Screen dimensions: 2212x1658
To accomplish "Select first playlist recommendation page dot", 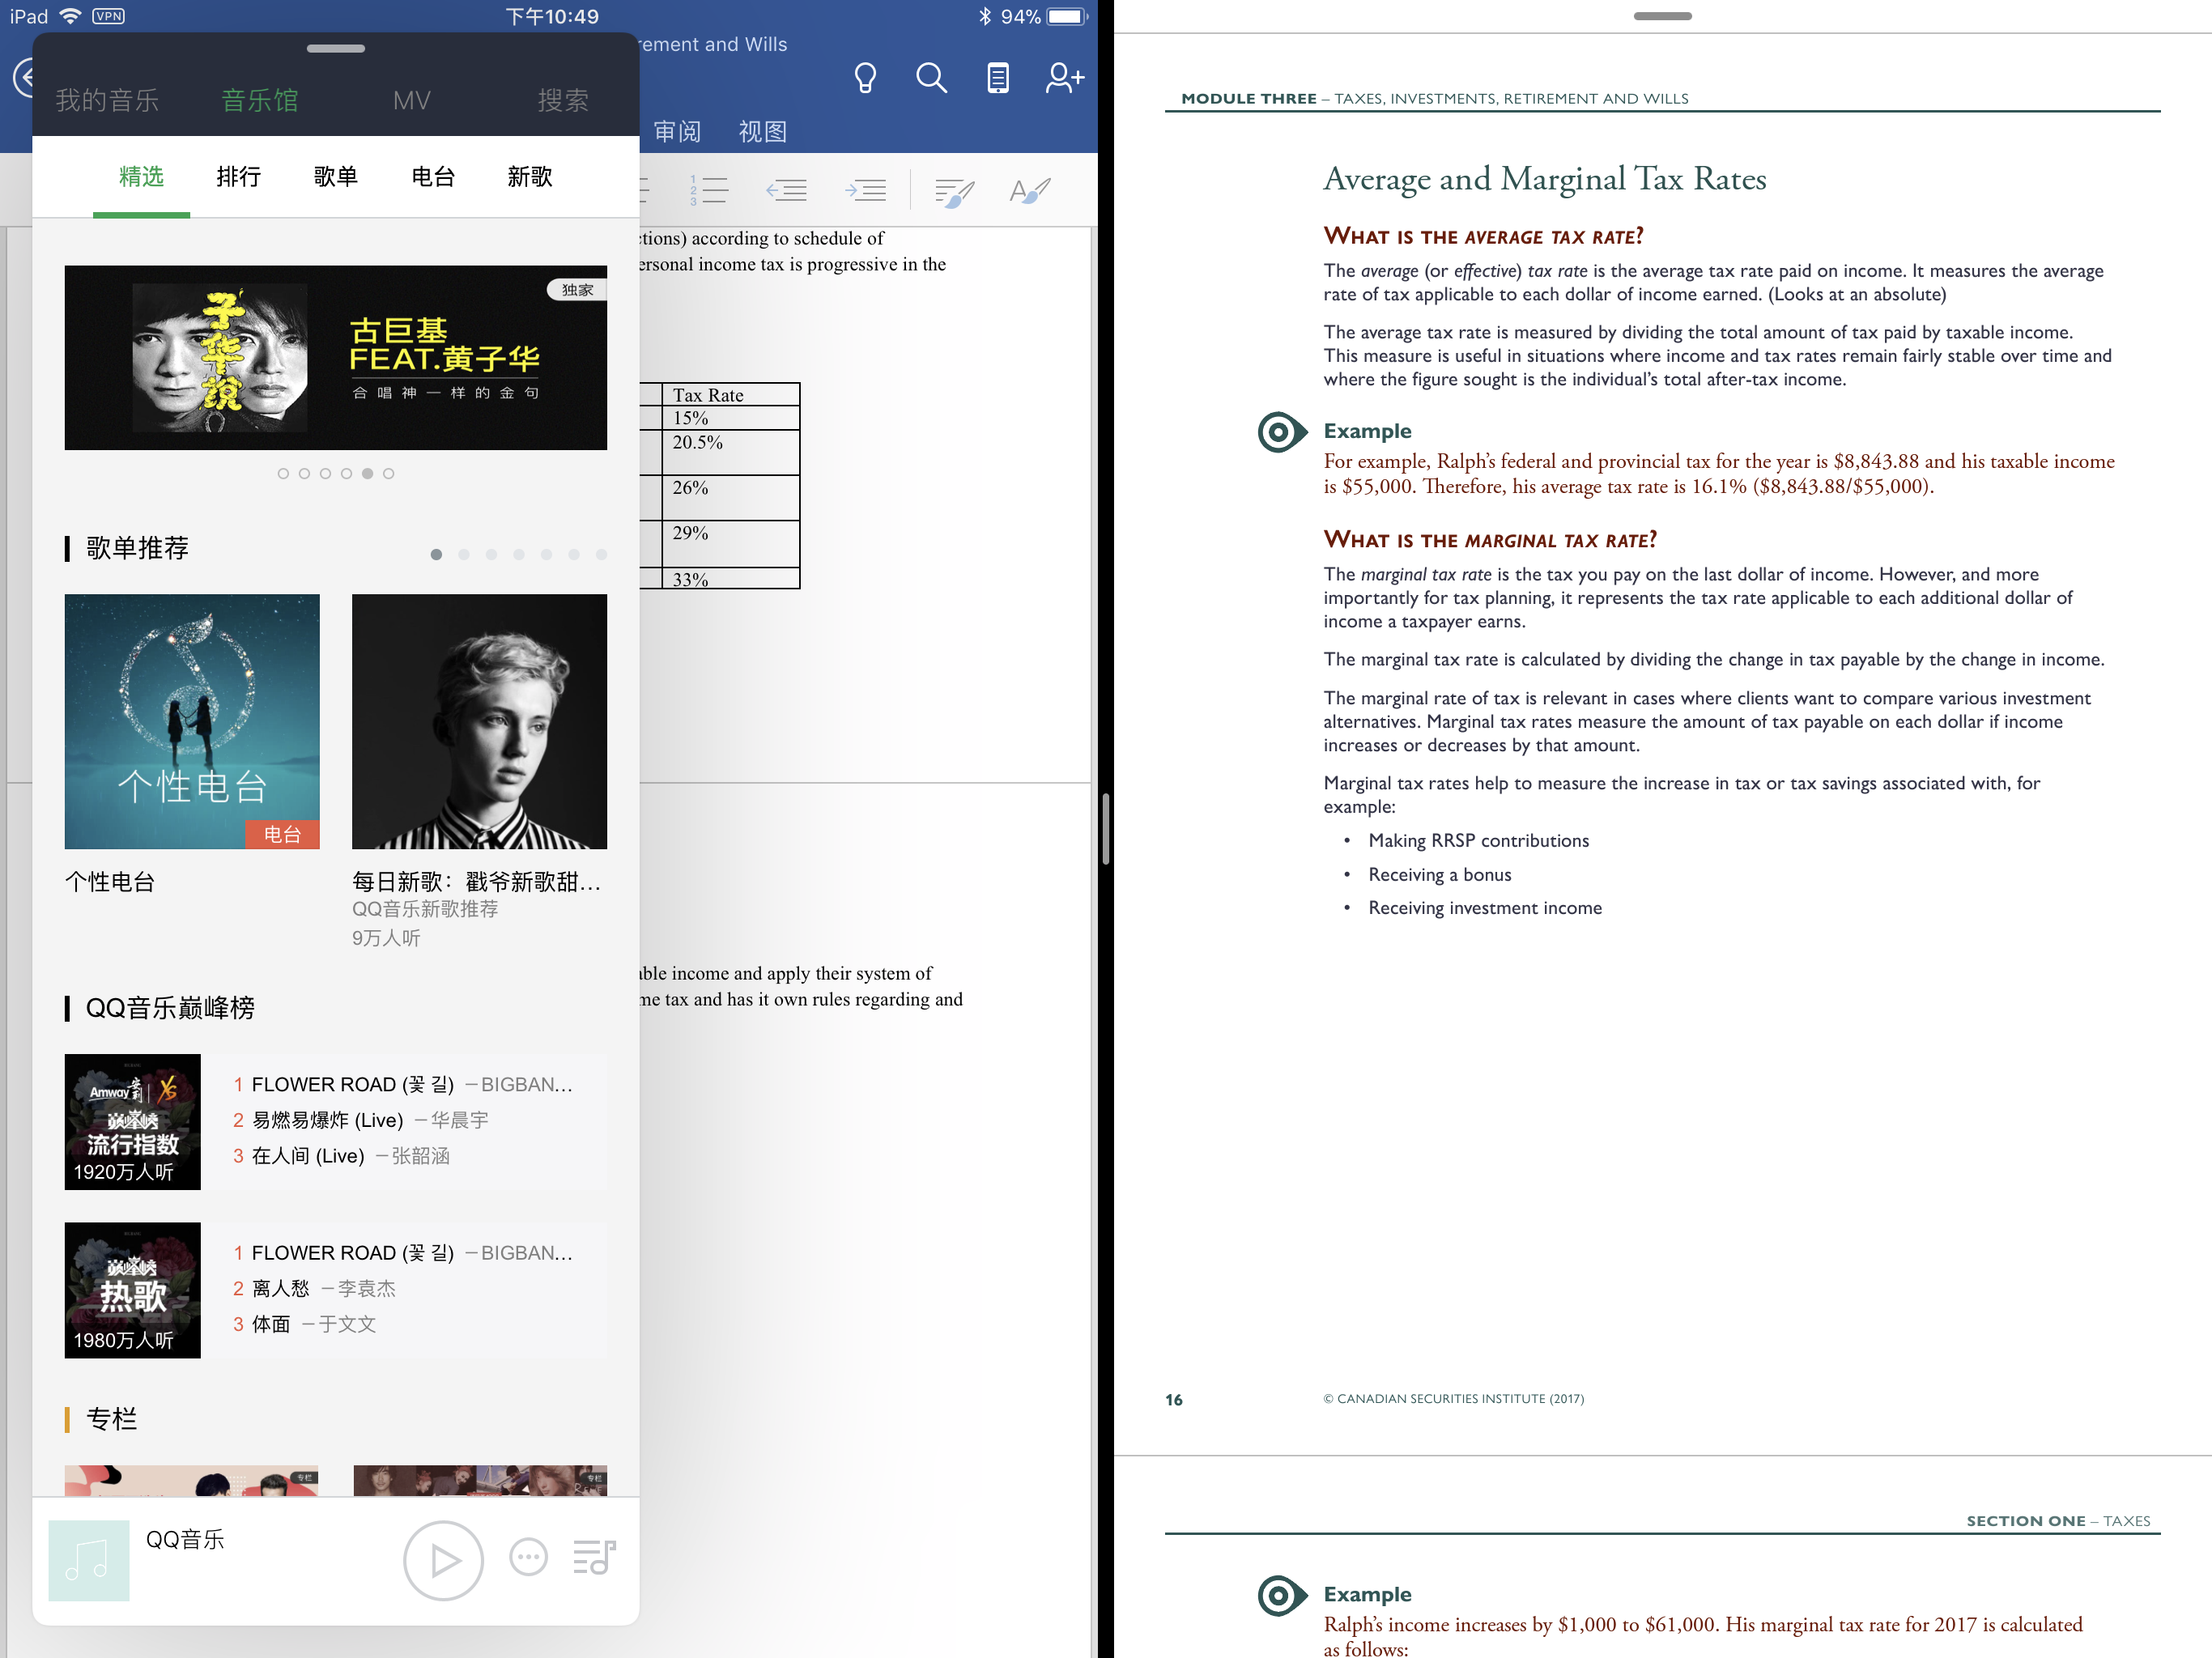I will 436,554.
